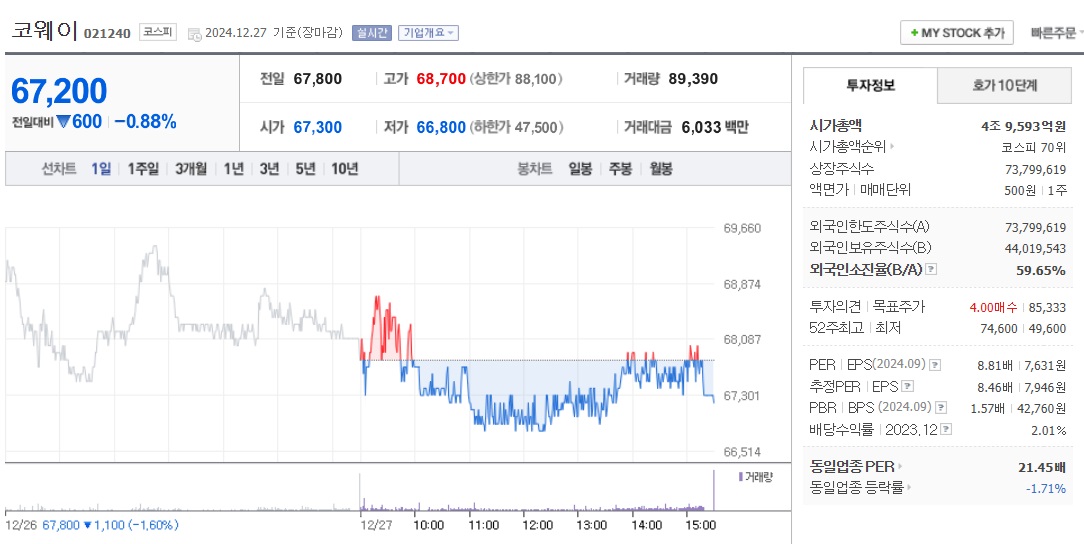This screenshot has width=1084, height=544.
Task: Add stock with MY STOCK 추가 button
Action: tap(957, 33)
